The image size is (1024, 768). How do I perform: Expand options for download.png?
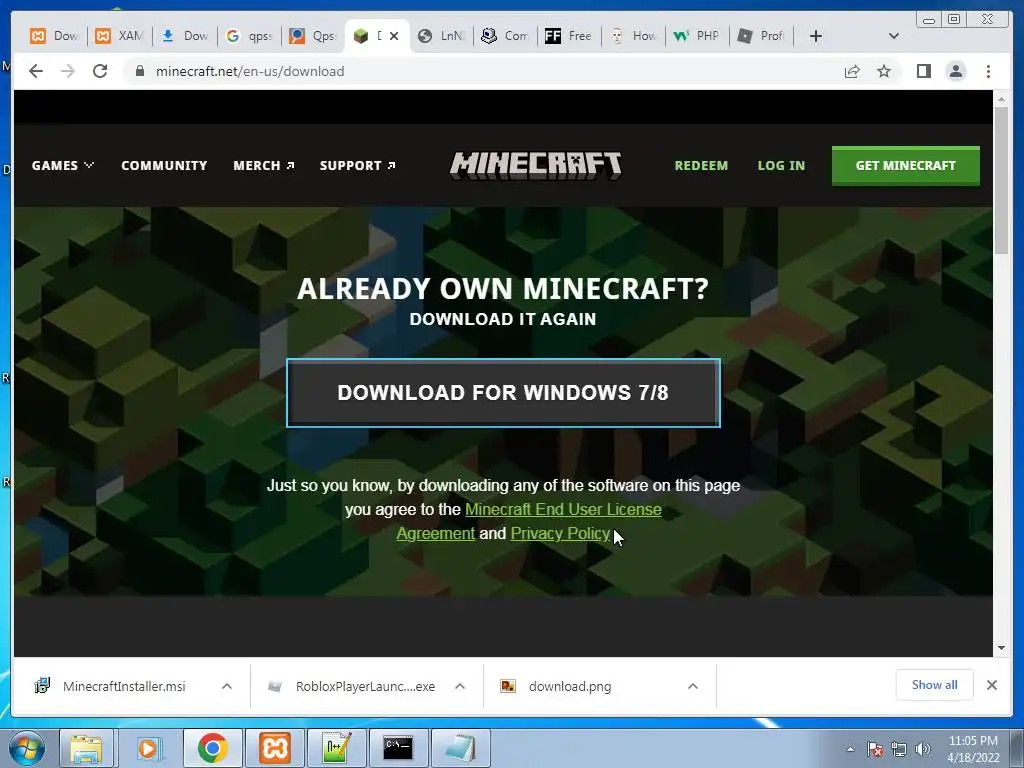point(693,686)
